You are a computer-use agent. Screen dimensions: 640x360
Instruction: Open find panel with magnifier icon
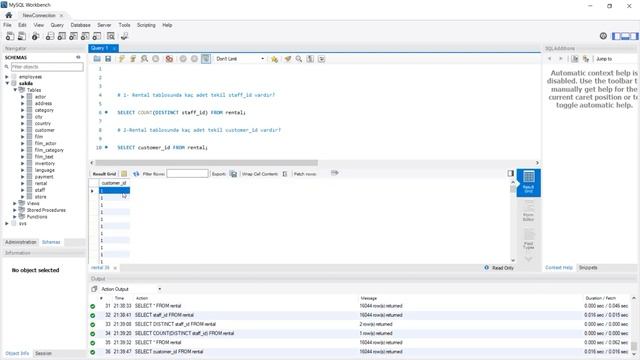coord(299,59)
